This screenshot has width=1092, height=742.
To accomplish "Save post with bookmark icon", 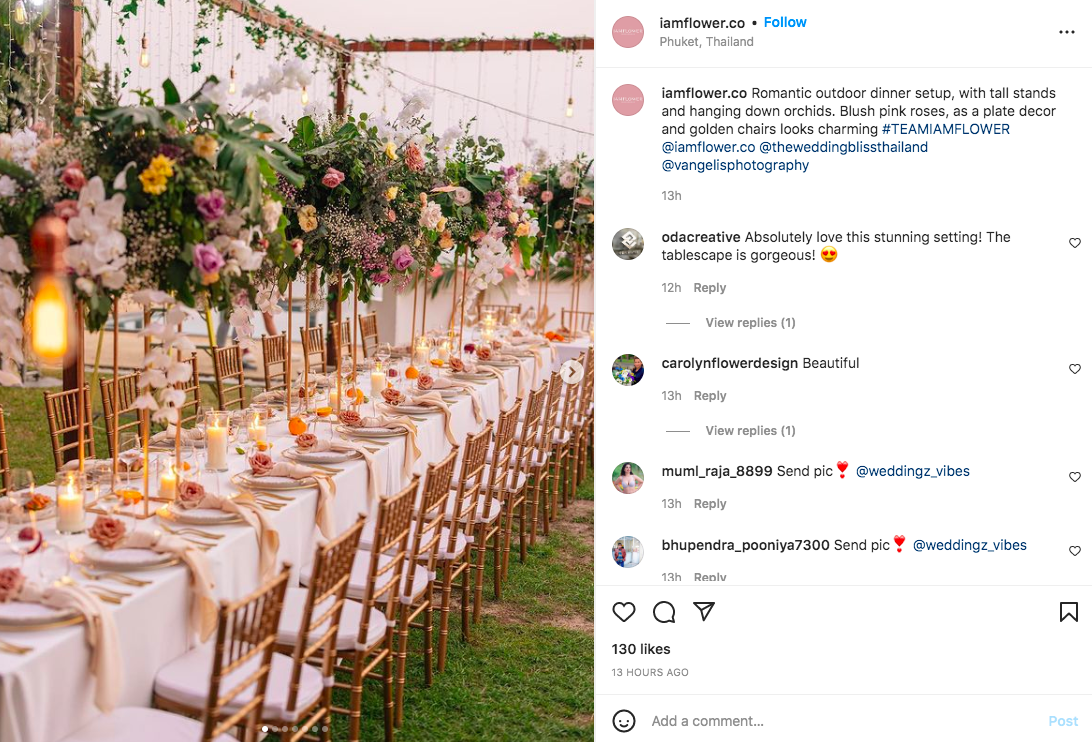I will pyautogui.click(x=1068, y=612).
